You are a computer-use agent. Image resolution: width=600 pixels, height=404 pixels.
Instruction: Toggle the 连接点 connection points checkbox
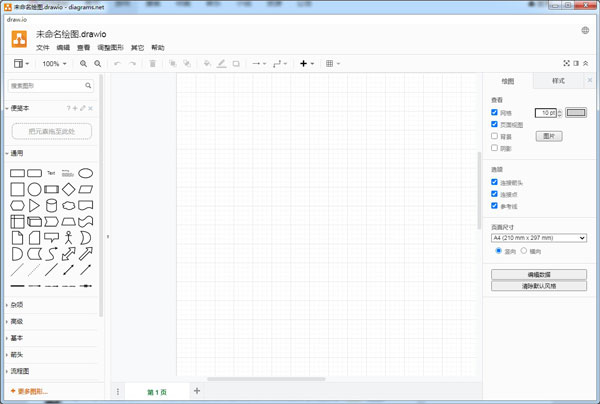[494, 194]
